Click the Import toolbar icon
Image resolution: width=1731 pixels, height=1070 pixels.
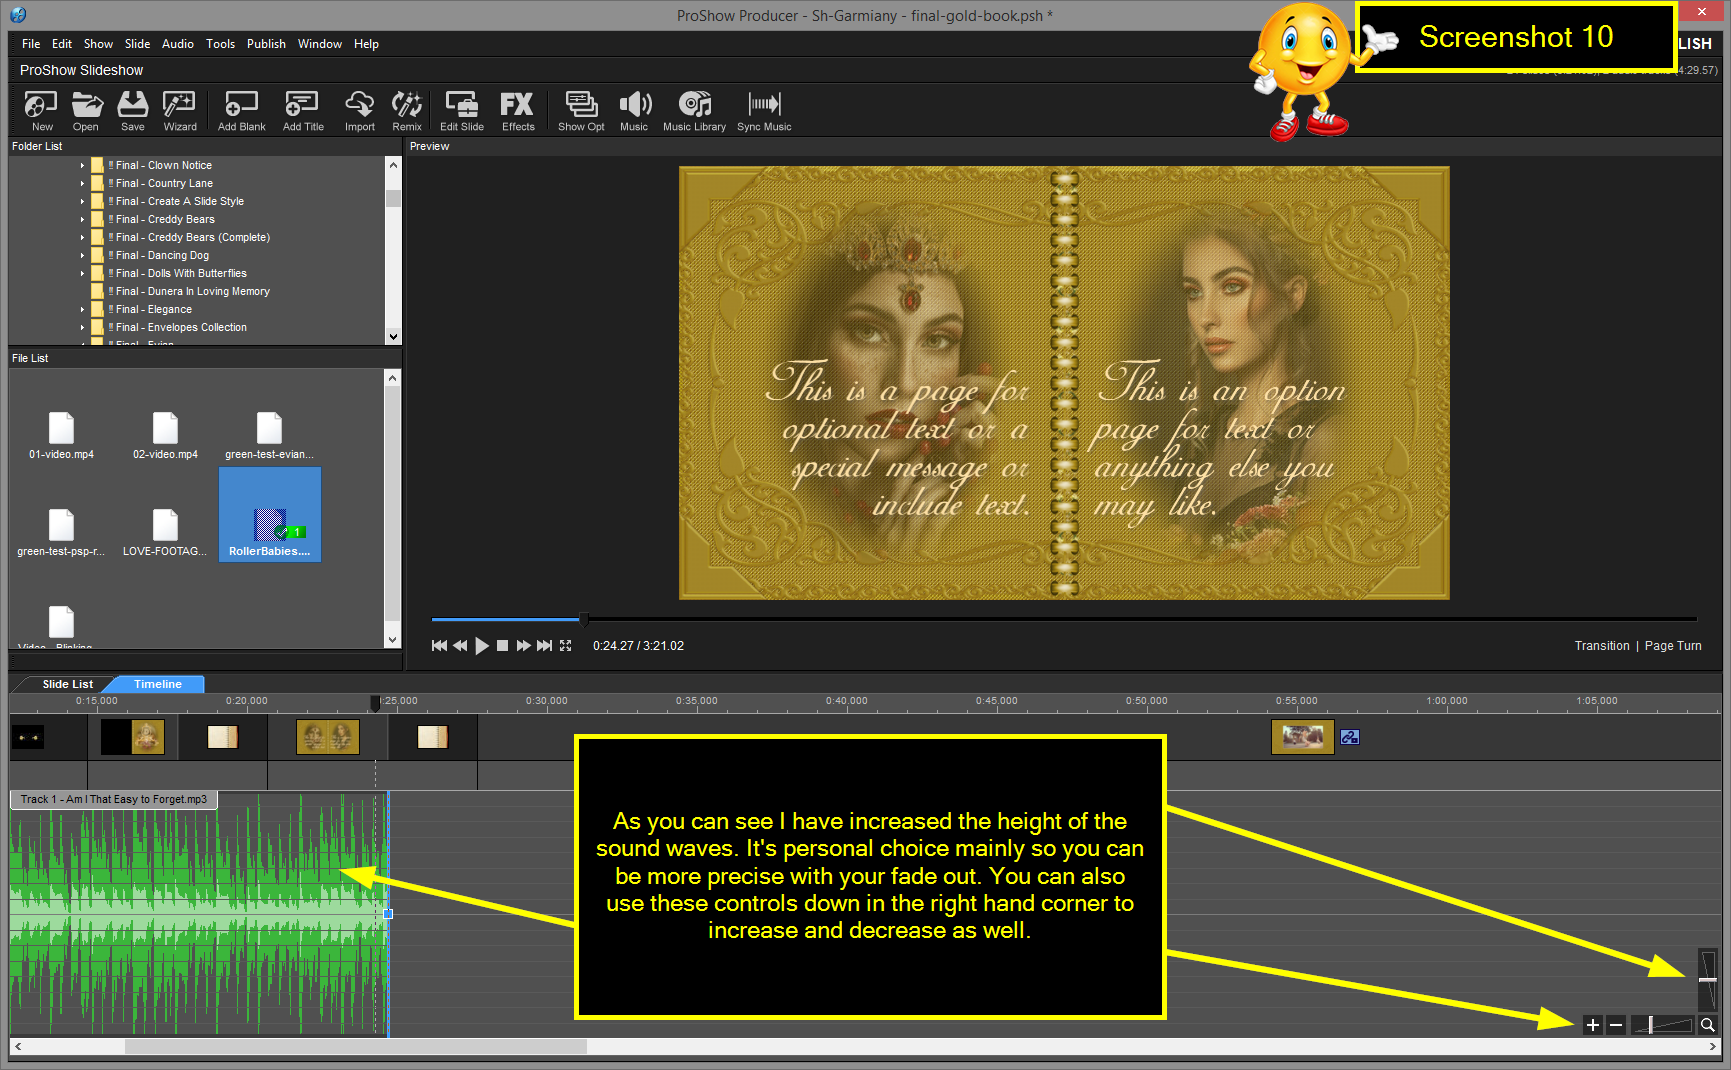coord(360,110)
